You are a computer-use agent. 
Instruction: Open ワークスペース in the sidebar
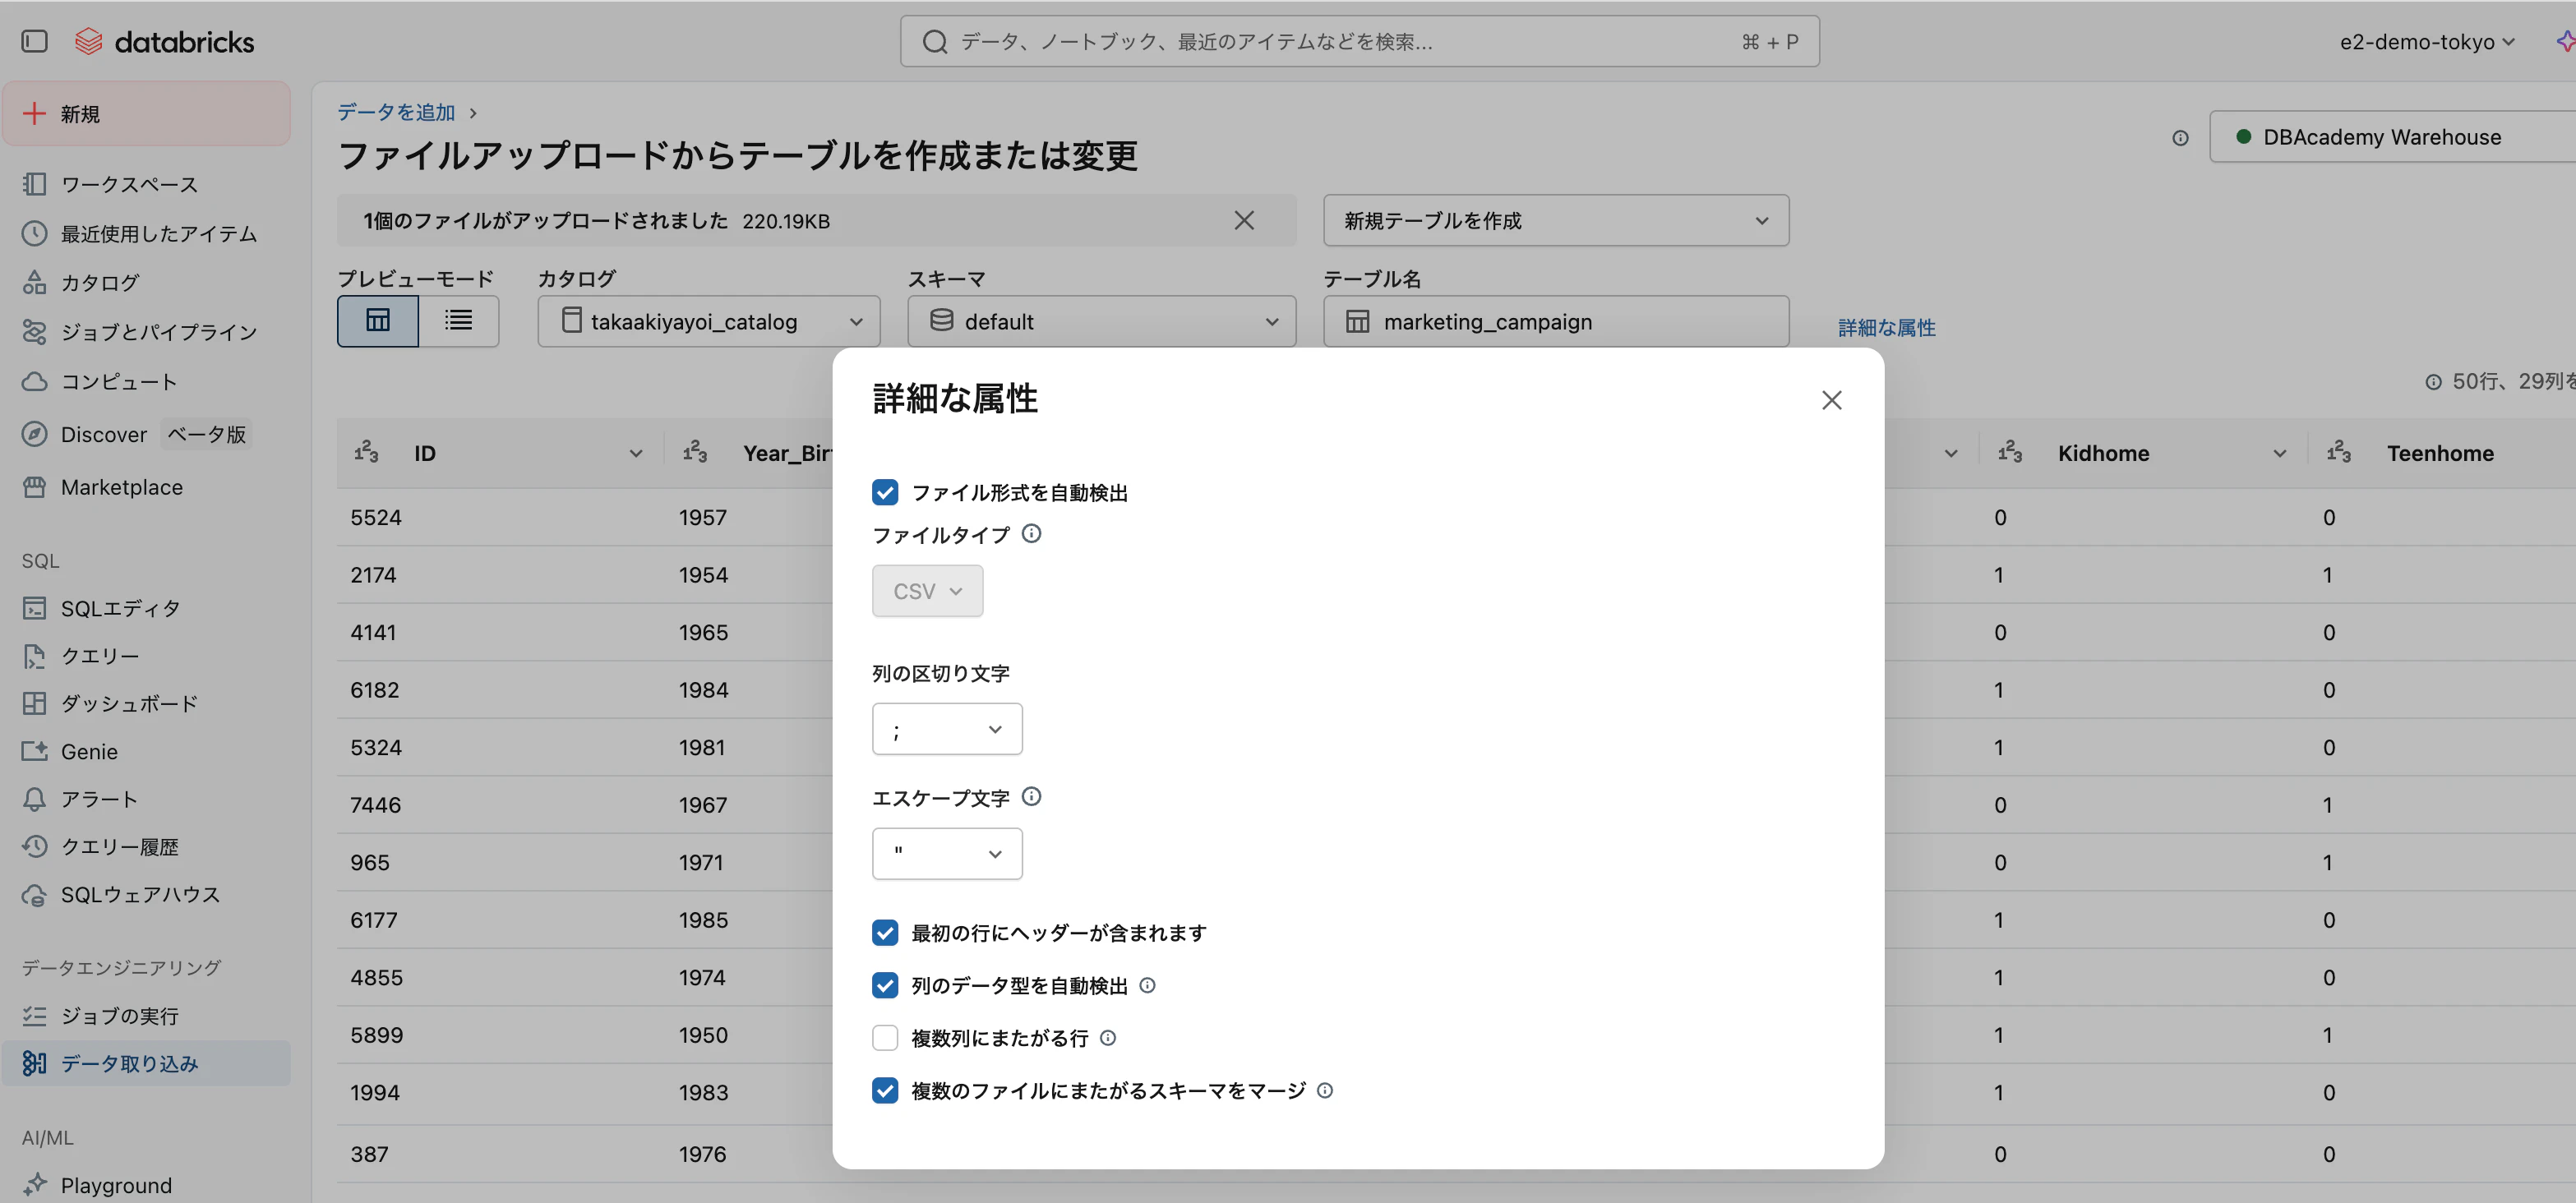coord(146,184)
